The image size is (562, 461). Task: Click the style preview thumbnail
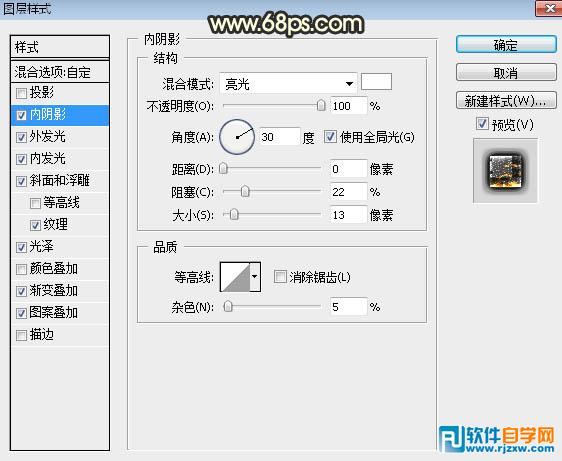(505, 171)
